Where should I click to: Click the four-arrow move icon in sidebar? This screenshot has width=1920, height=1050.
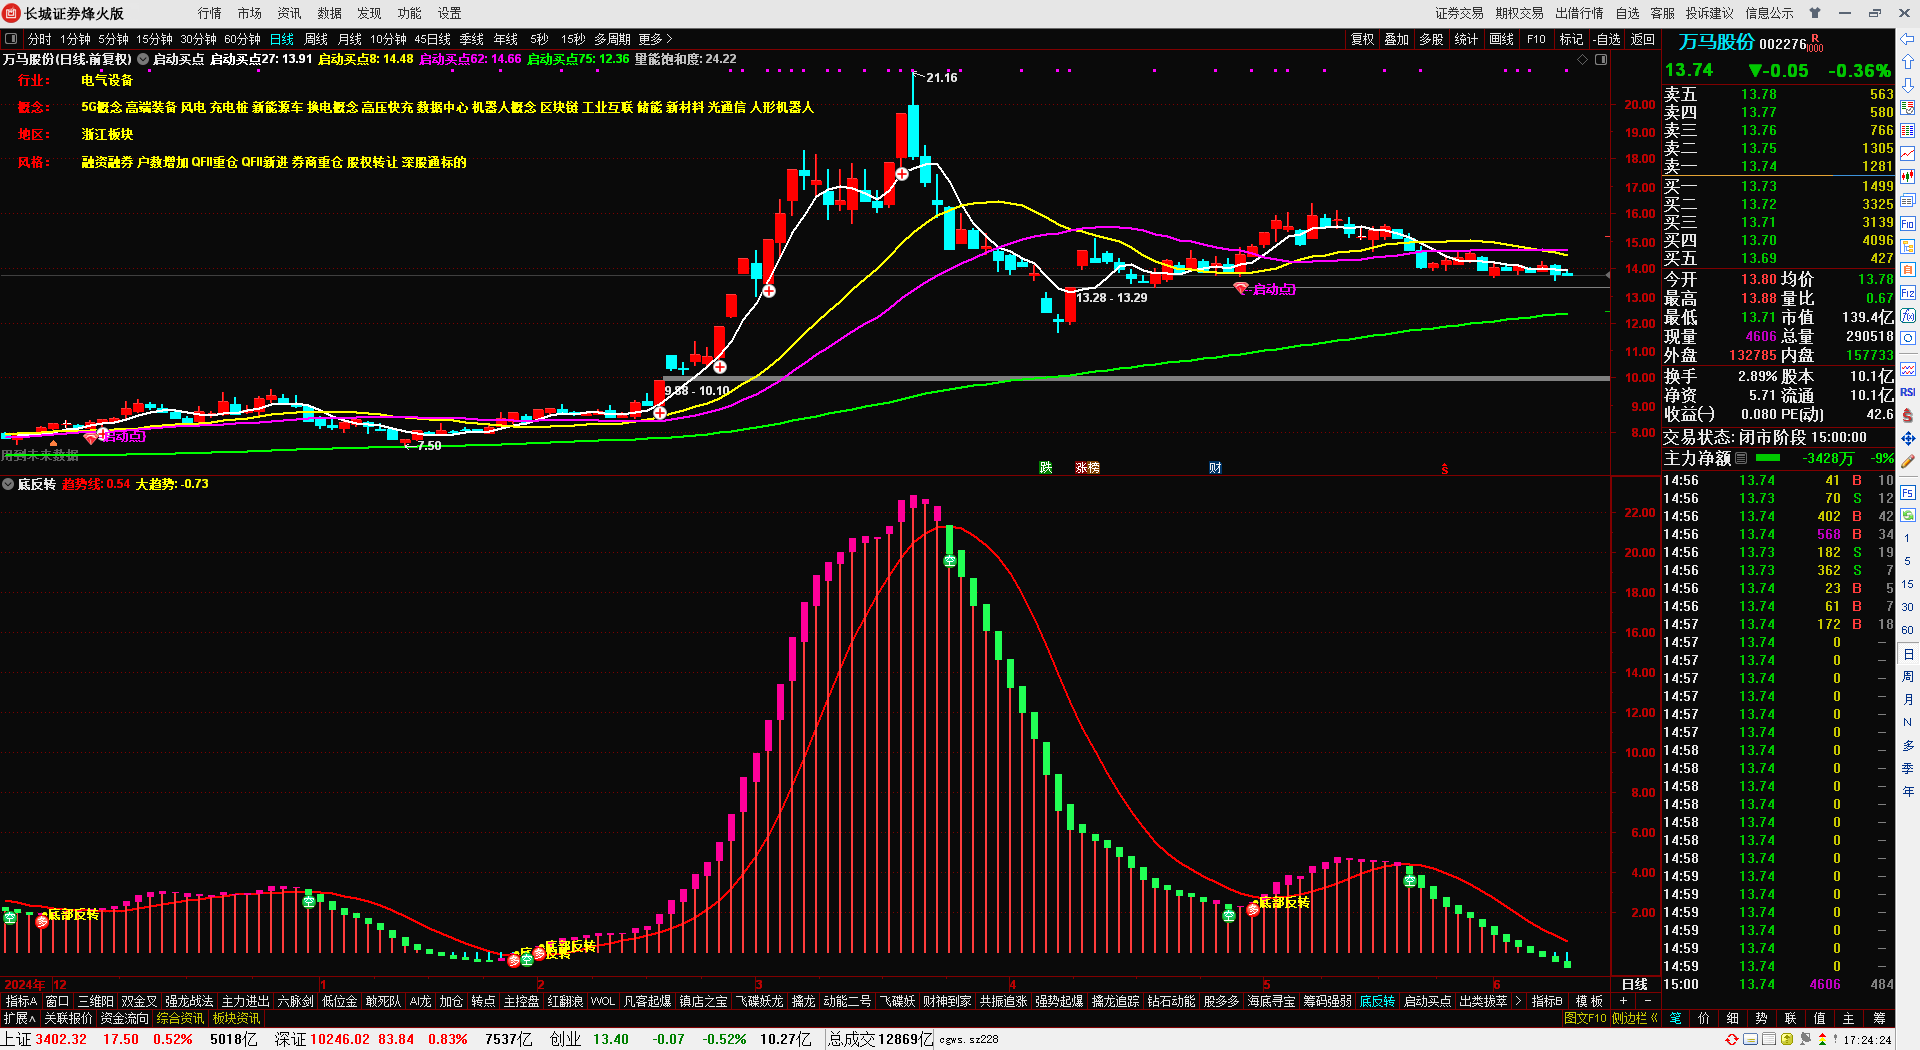(1908, 438)
